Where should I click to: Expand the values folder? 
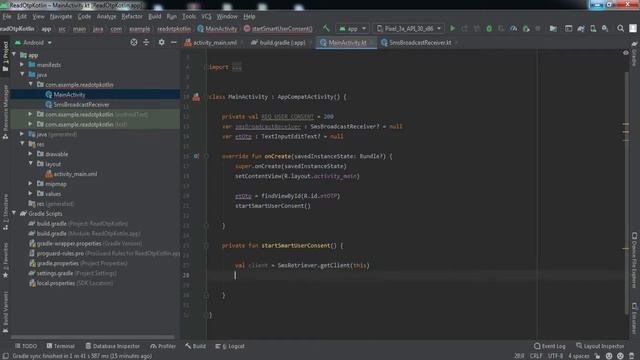click(x=31, y=193)
